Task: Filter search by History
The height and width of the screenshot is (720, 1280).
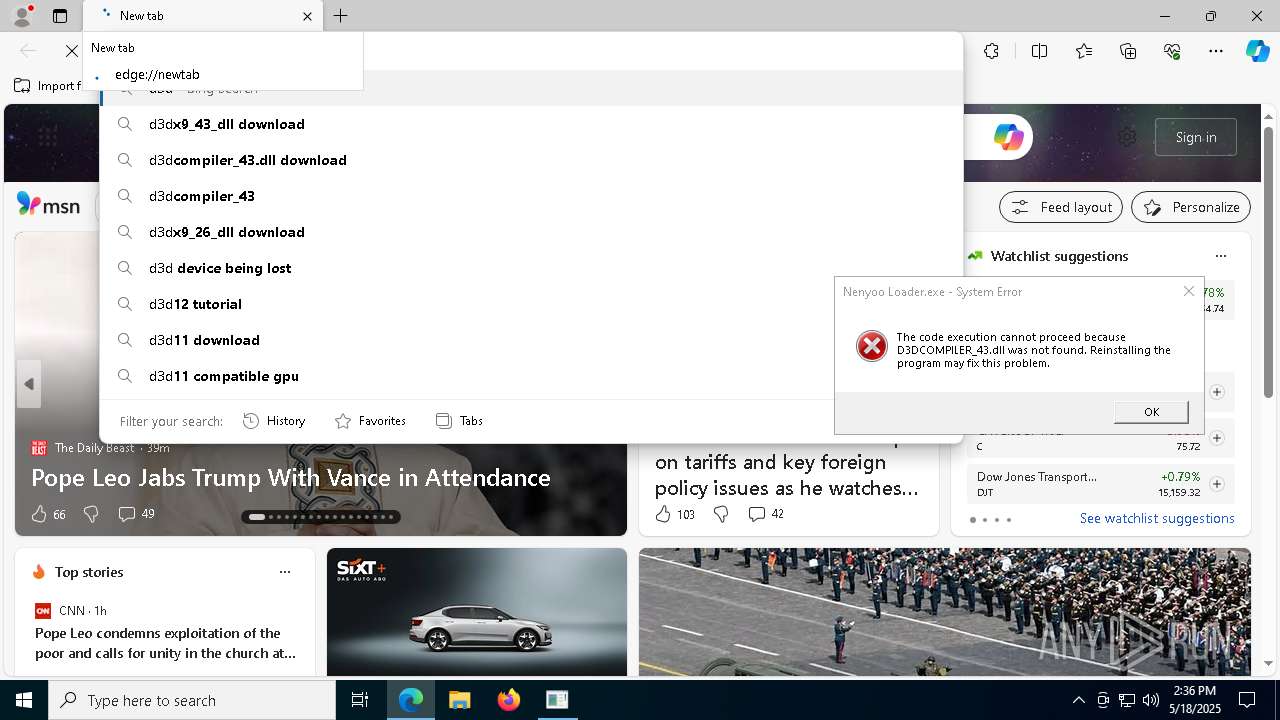Action: click(274, 421)
